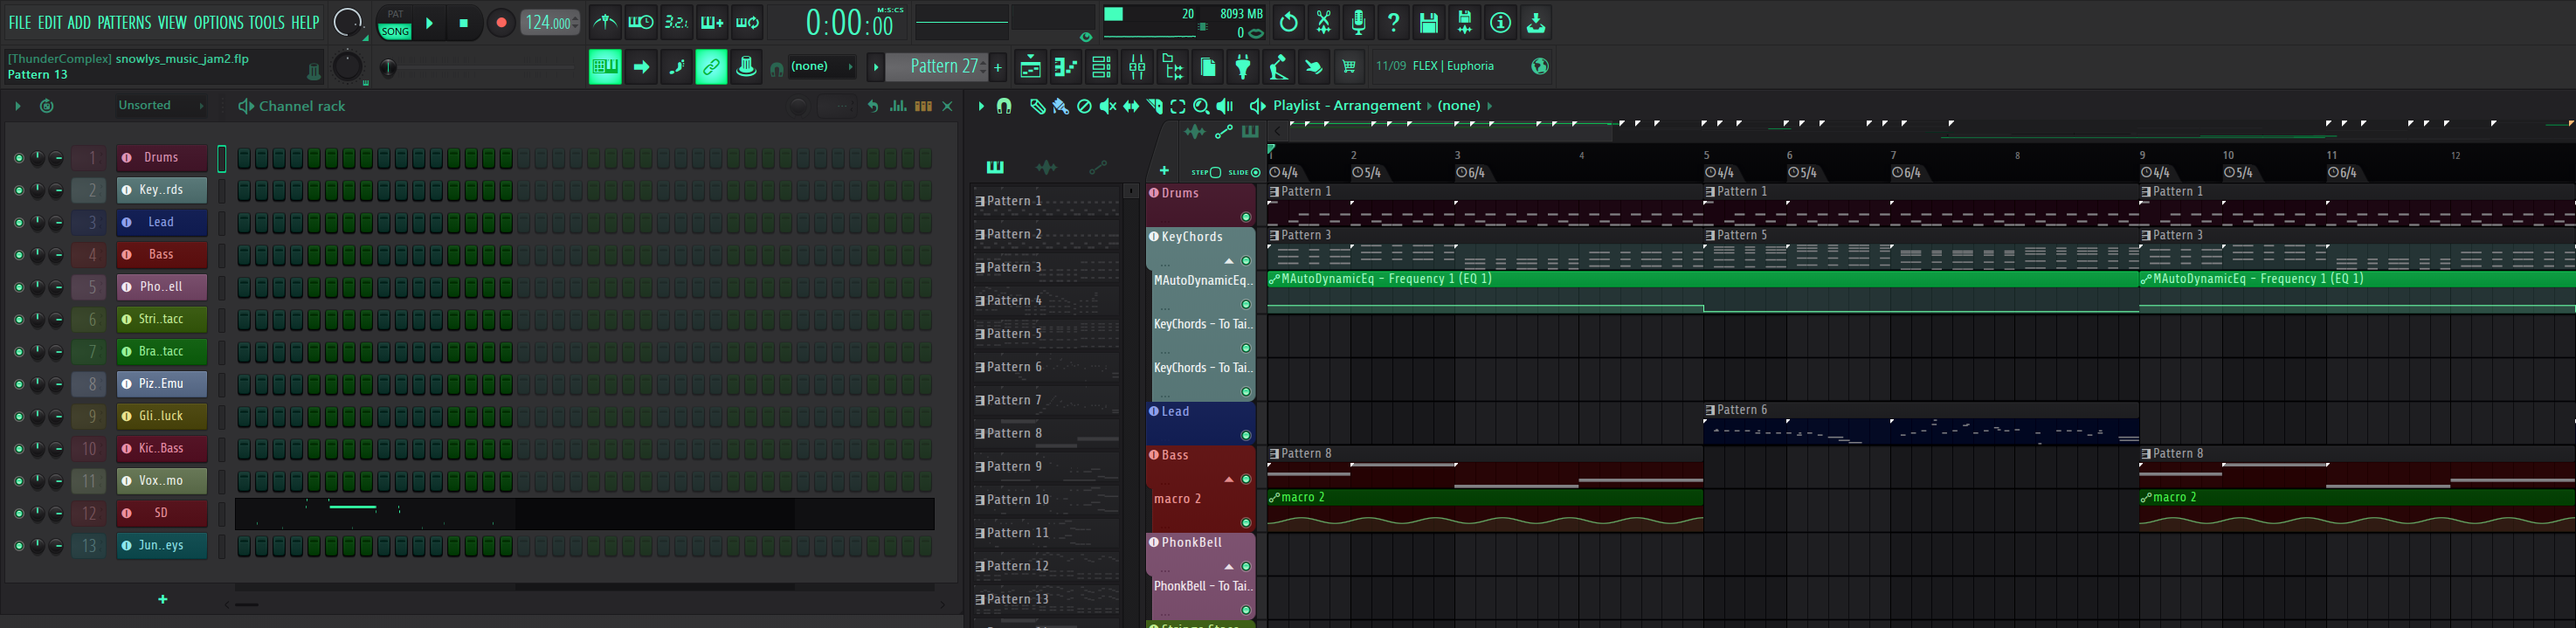
Task: Select the Mute tool in Playlist
Action: 1107,106
